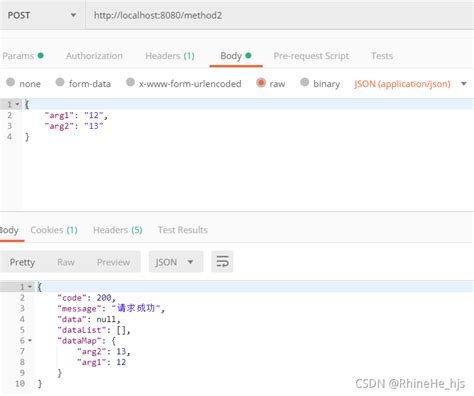Viewport: 474px width, 396px height.
Task: Select the raw body radio button
Action: pyautogui.click(x=261, y=83)
